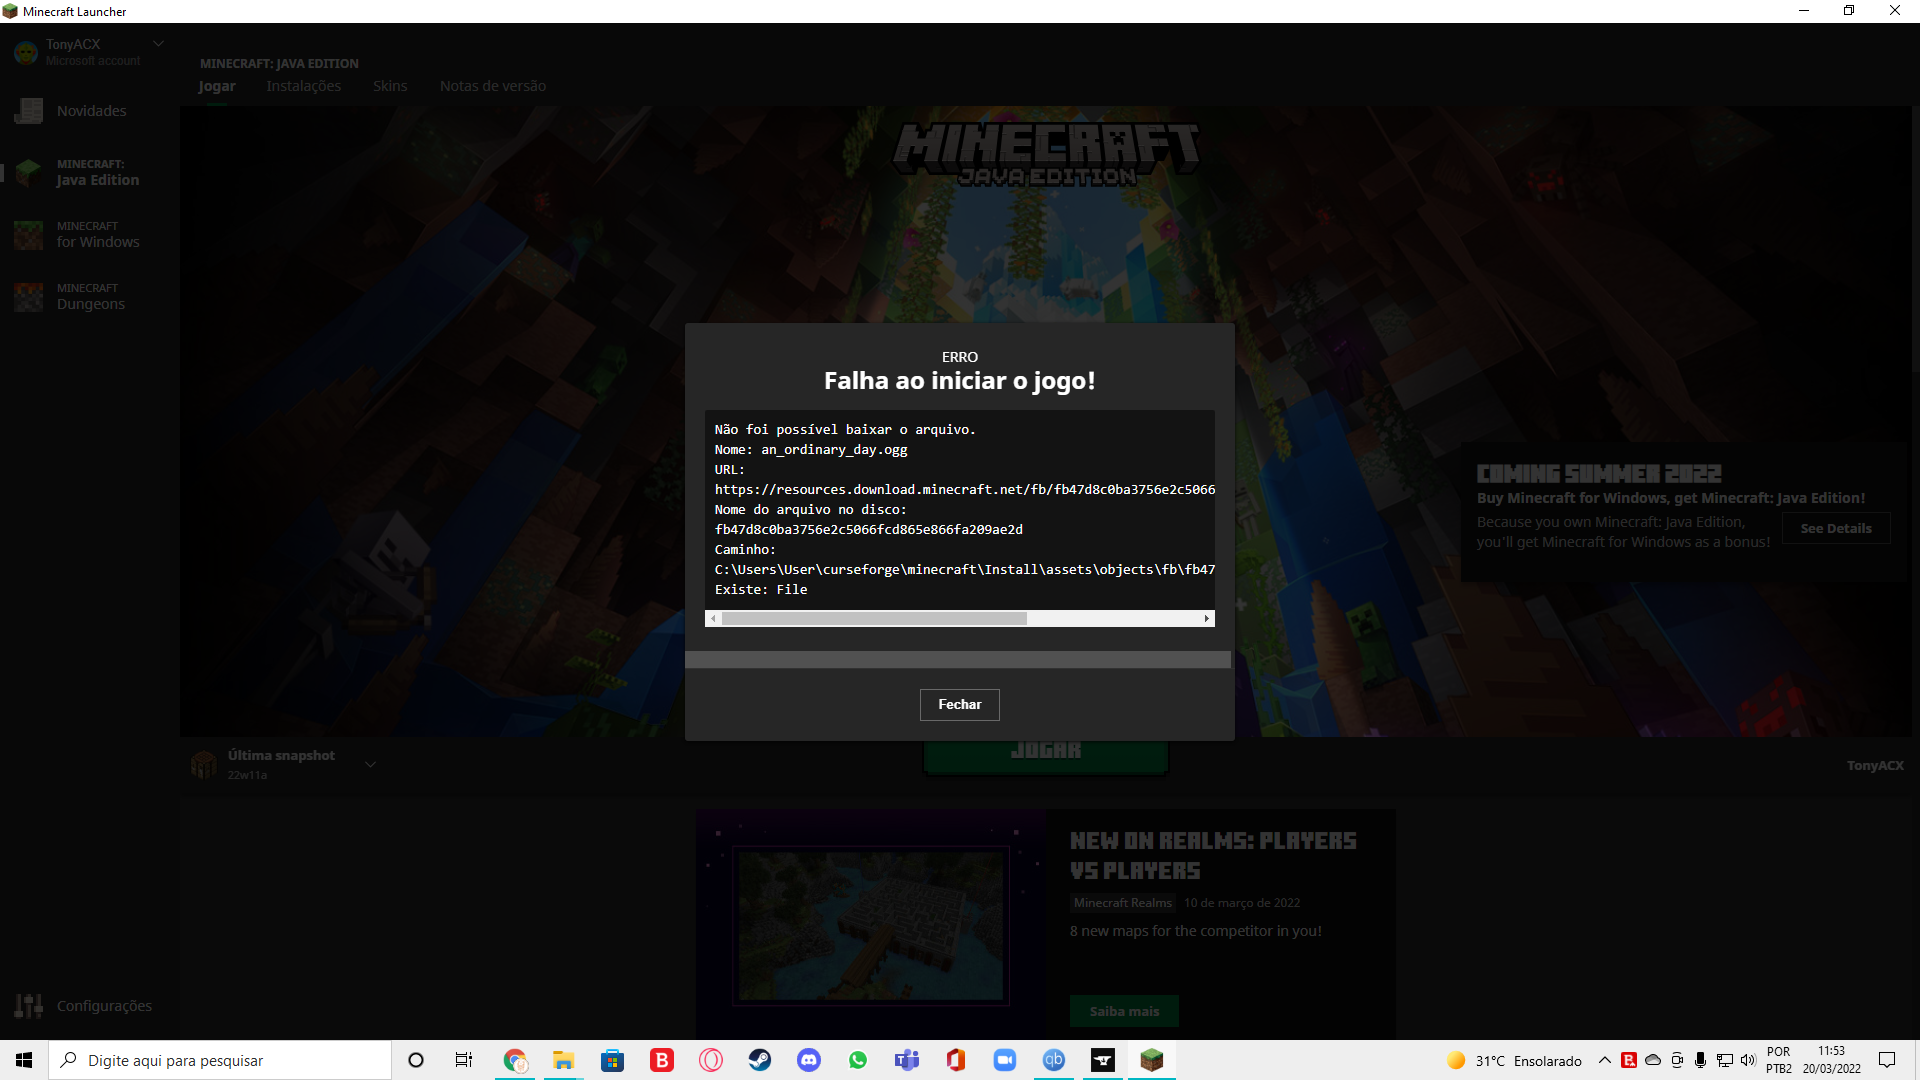
Task: Select the Minecraft Java Edition grass block icon
Action: 28,173
